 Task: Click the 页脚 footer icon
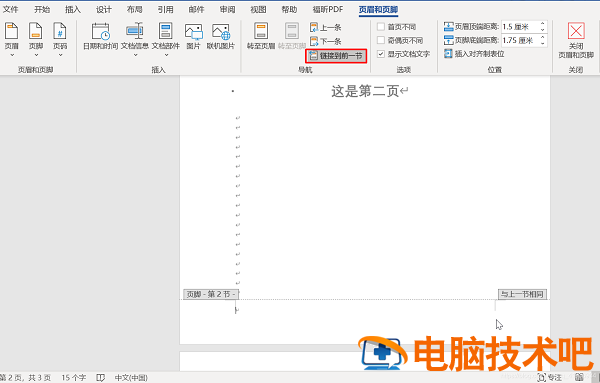pyautogui.click(x=36, y=31)
